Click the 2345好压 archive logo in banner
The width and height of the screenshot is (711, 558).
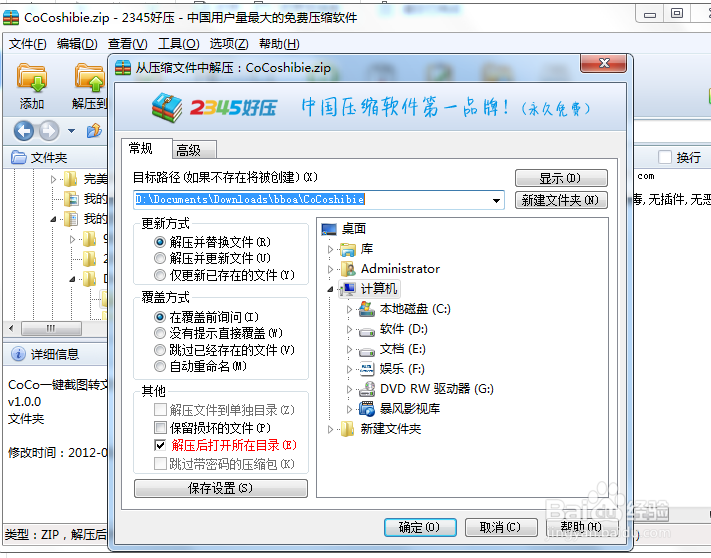[167, 107]
